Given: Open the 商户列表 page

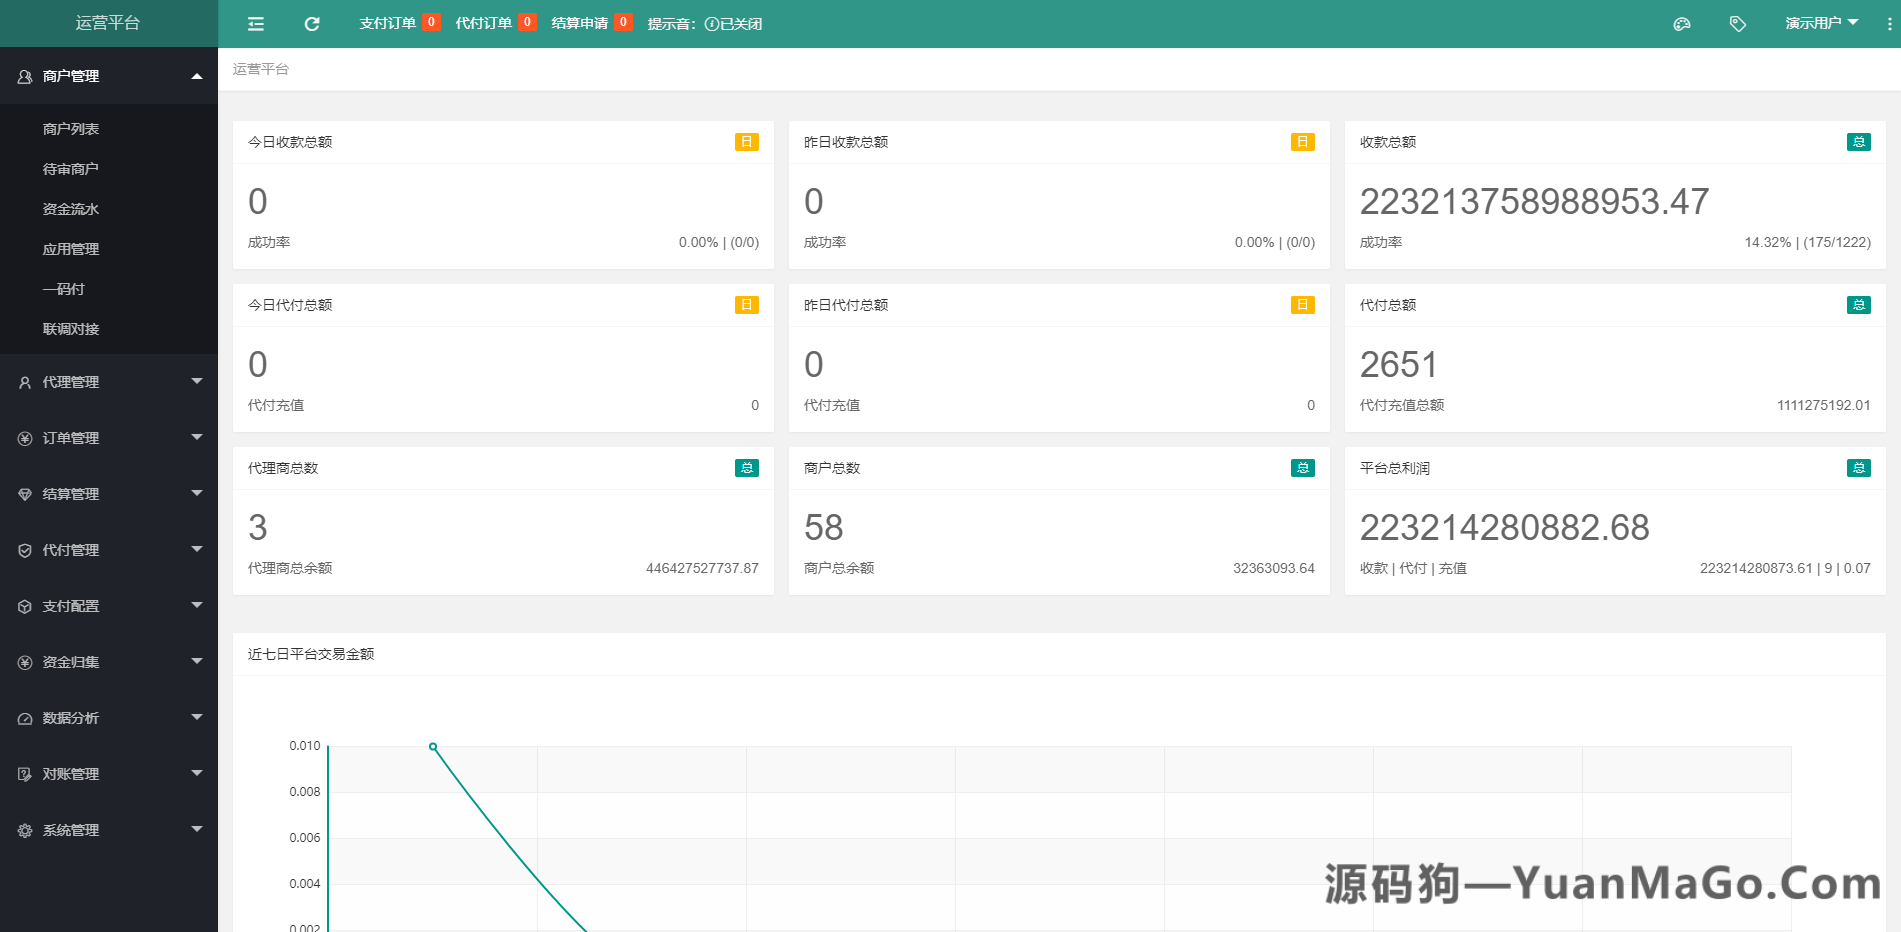Looking at the screenshot, I should pos(69,128).
